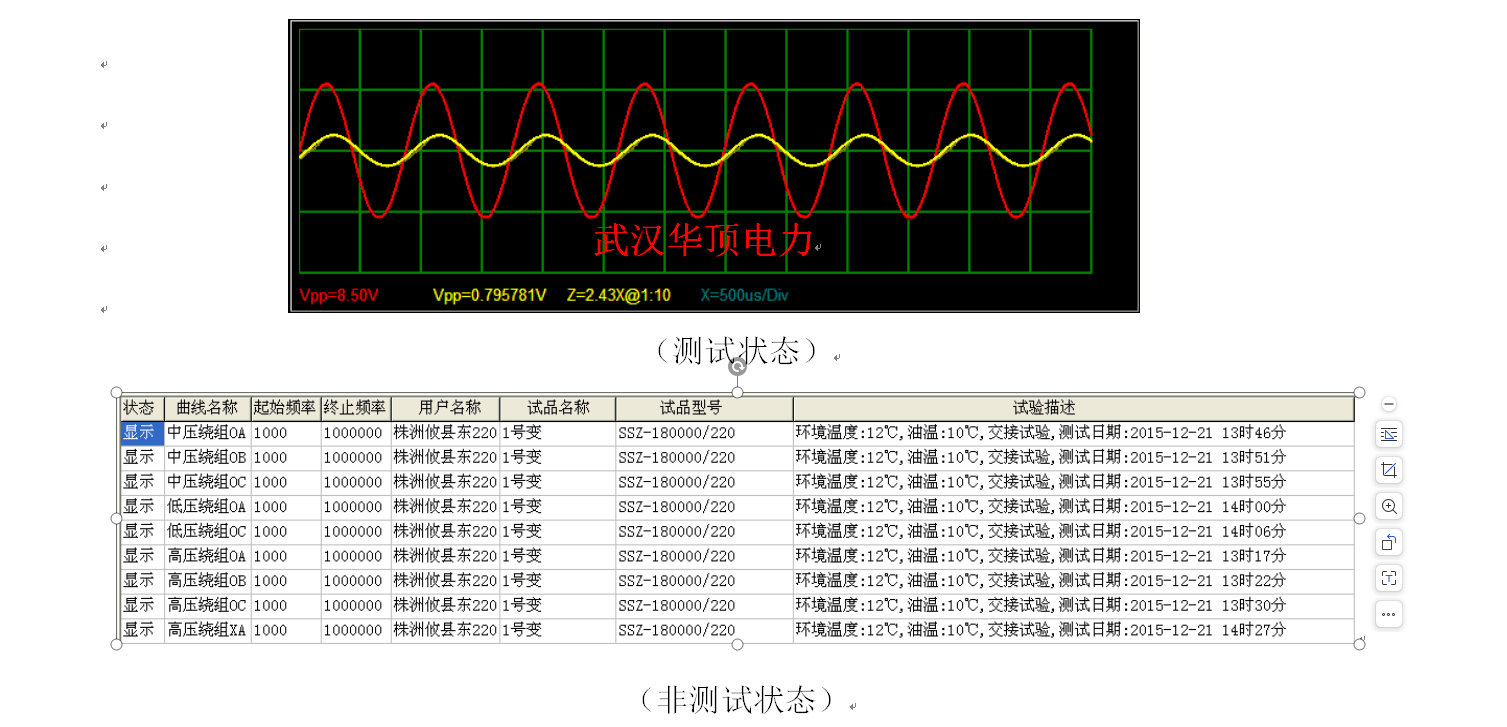Click the （非测试状态） caption text
This screenshot has height=727, width=1507.
[x=738, y=698]
